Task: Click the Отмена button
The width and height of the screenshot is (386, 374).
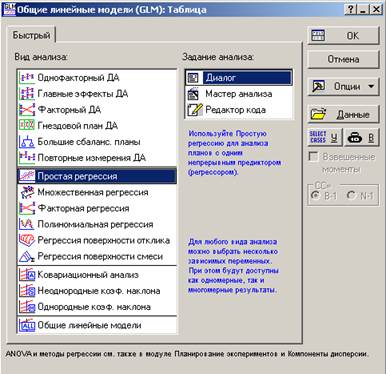Action: (x=343, y=59)
